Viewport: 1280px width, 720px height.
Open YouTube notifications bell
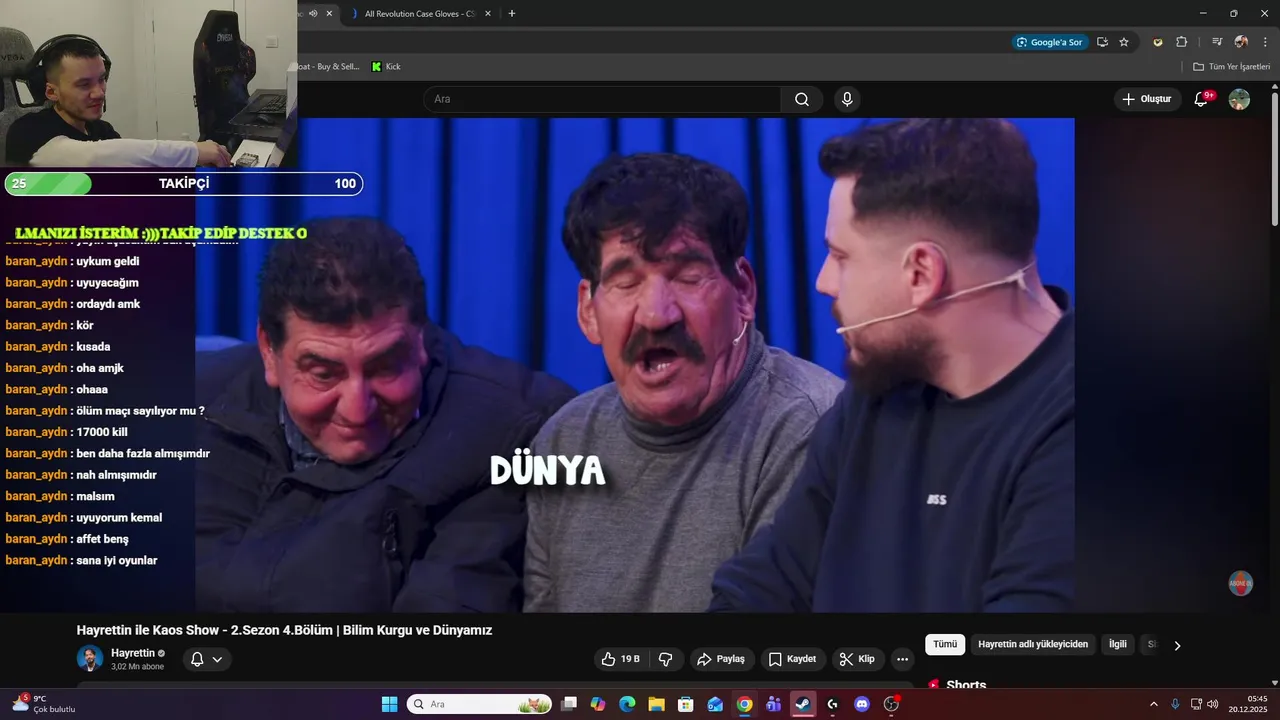[1202, 99]
